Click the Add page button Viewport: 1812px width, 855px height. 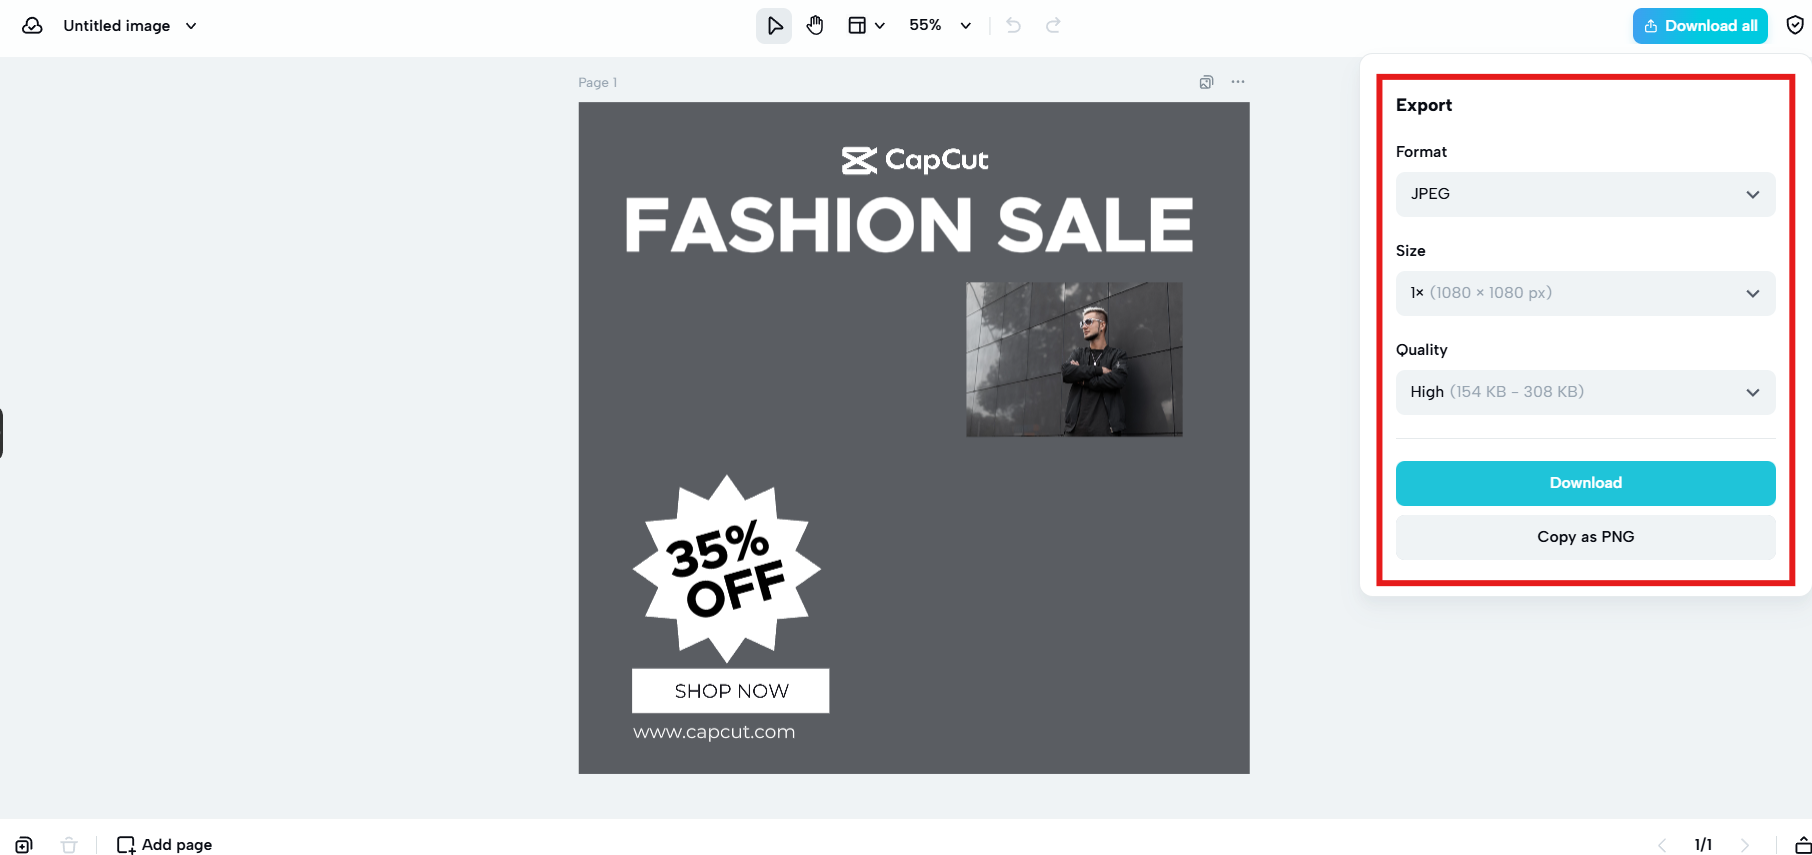(165, 845)
